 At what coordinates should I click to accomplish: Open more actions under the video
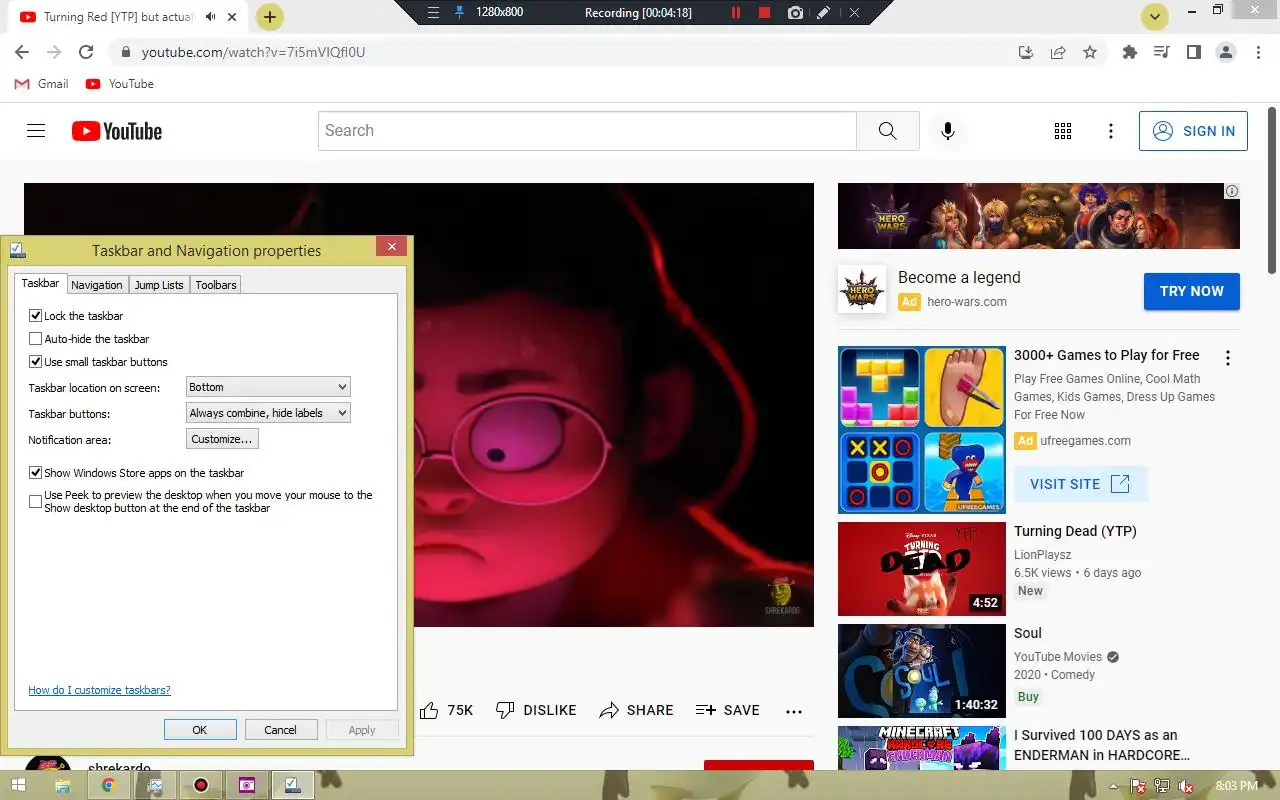pyautogui.click(x=794, y=711)
